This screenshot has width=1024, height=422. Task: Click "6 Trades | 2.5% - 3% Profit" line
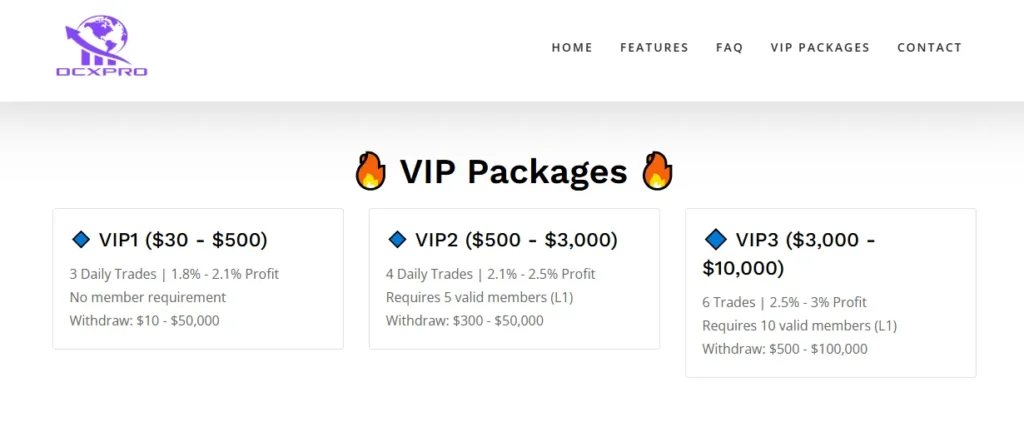click(784, 302)
